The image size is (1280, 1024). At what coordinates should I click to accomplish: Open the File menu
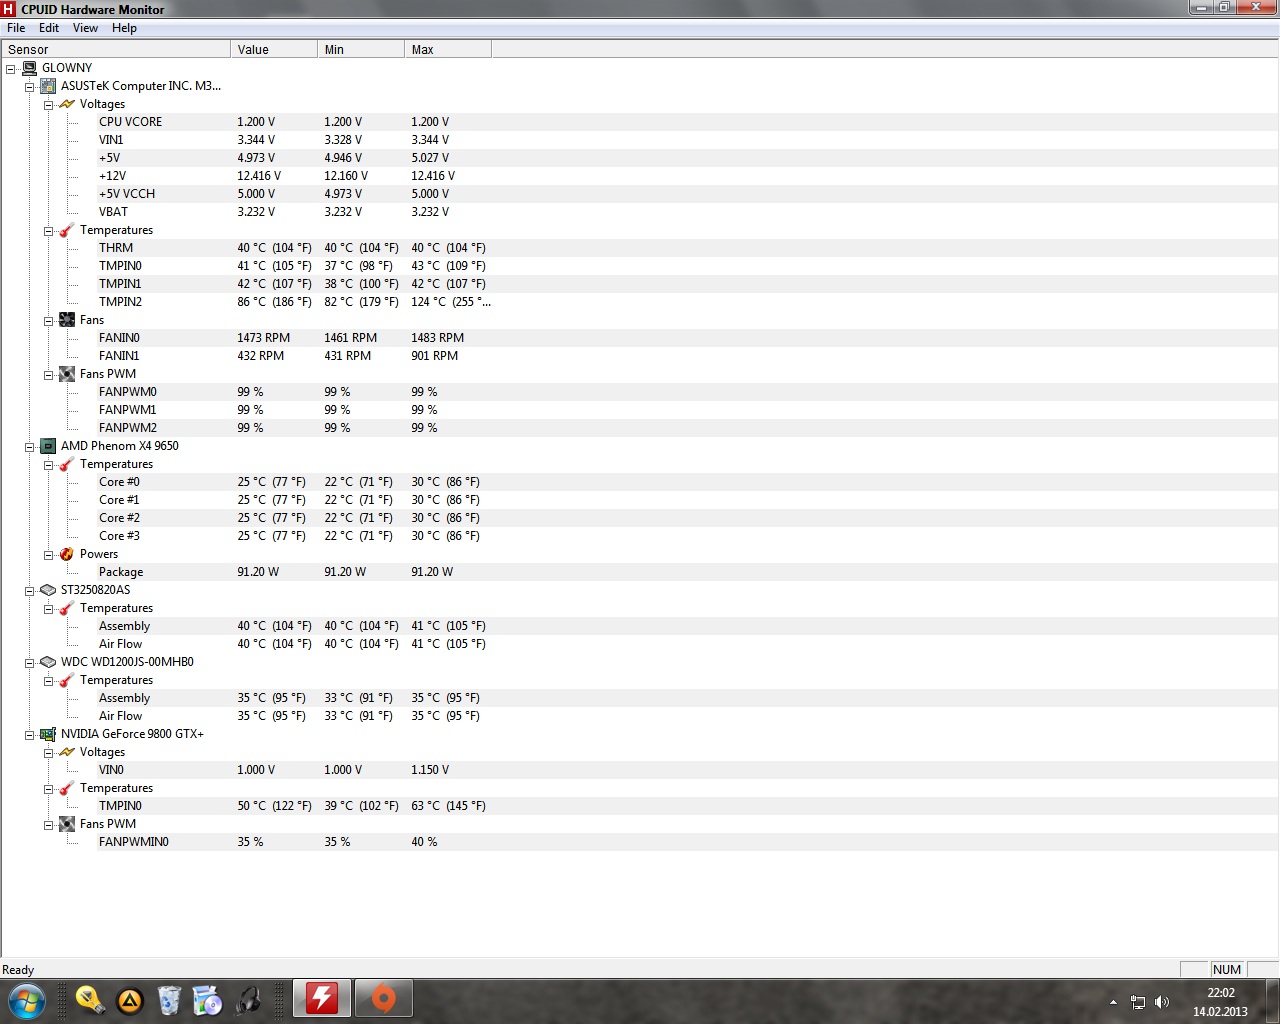click(x=16, y=28)
